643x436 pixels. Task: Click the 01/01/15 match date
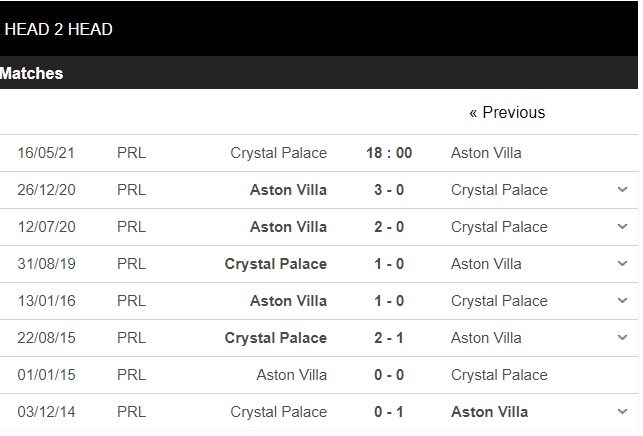pos(46,375)
